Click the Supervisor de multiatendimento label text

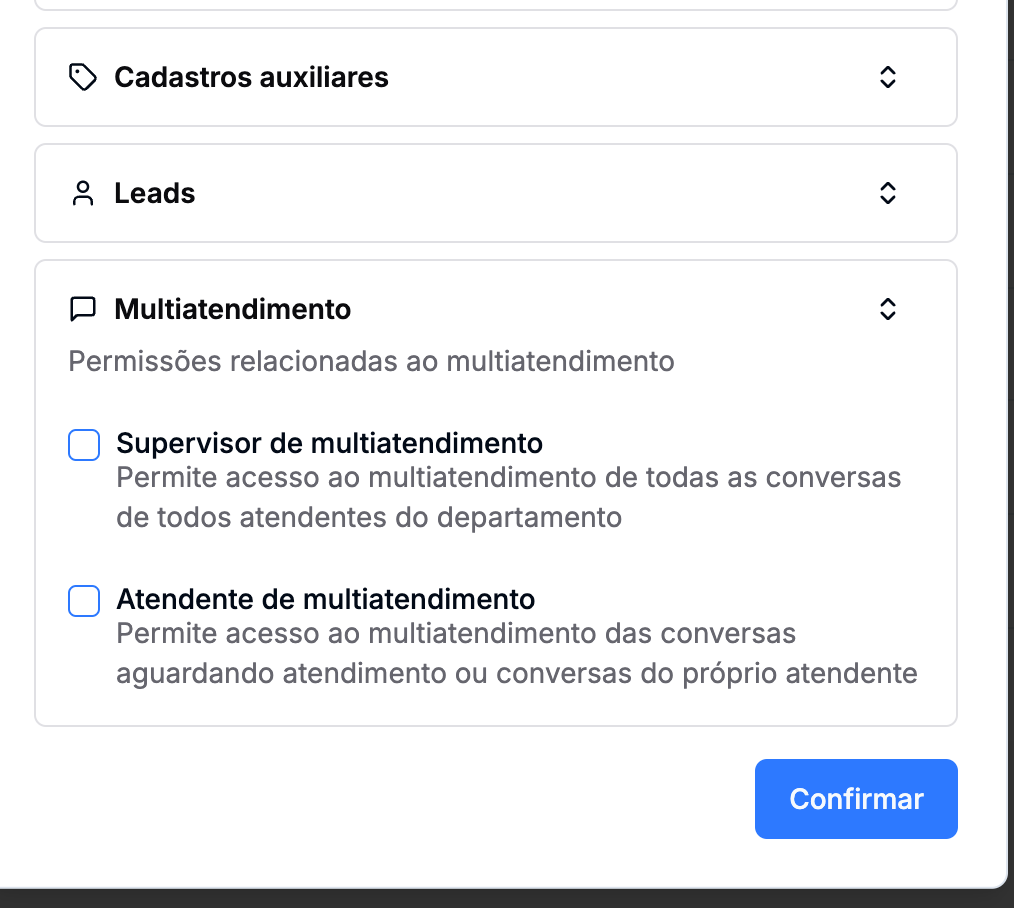329,443
